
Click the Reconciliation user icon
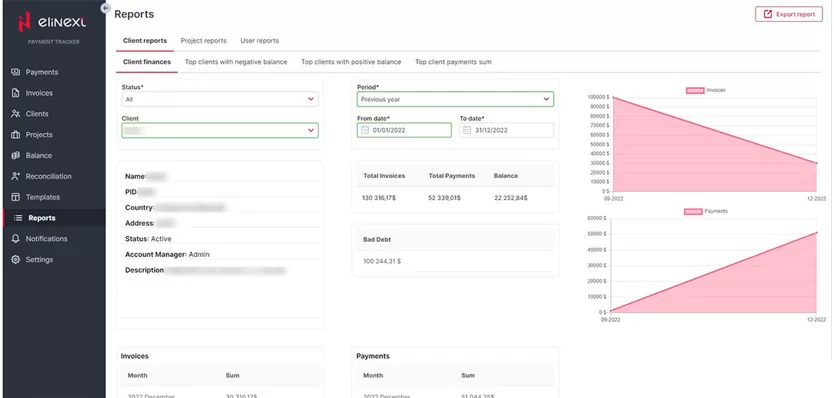tap(15, 176)
